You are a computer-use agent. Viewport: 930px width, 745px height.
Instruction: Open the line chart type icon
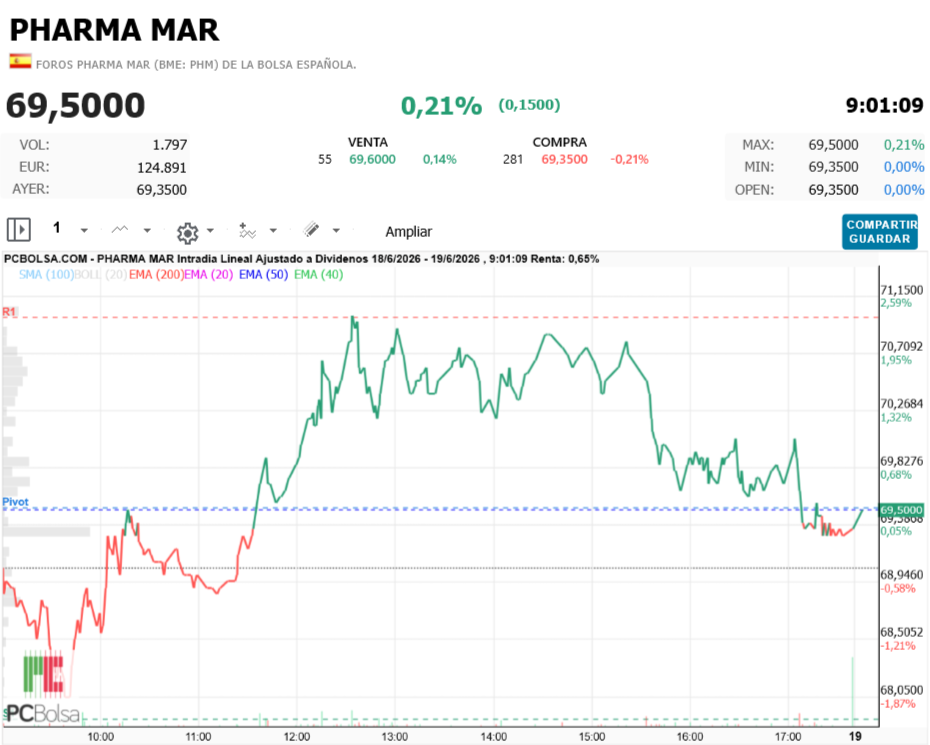point(120,230)
